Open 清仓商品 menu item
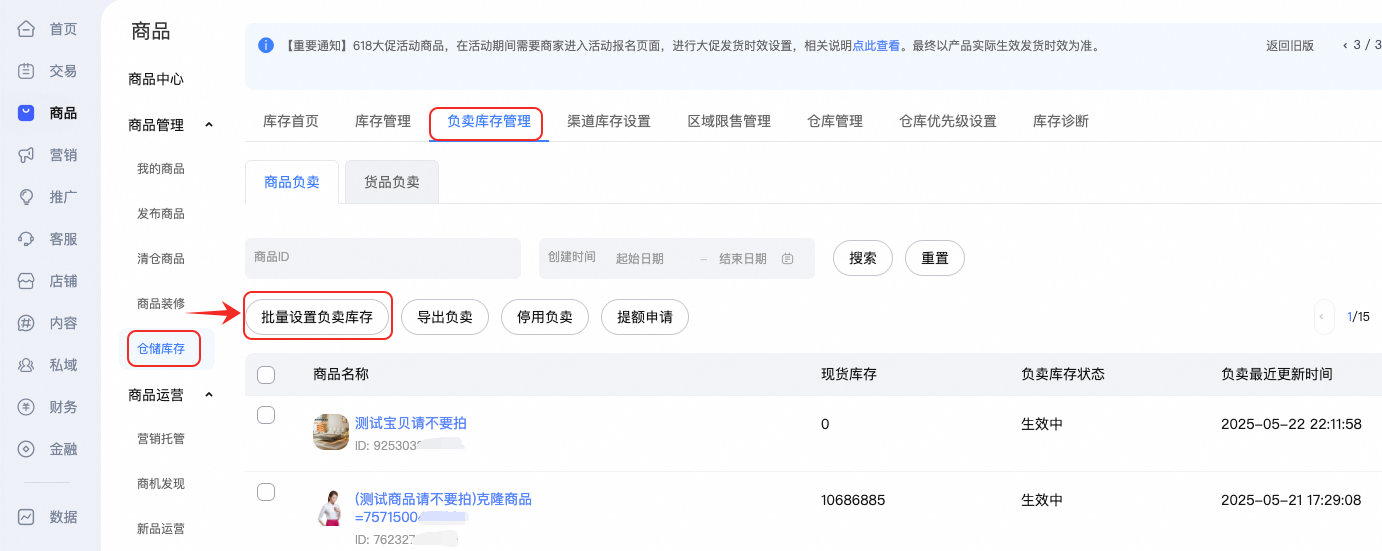The image size is (1382, 551). coord(161,259)
